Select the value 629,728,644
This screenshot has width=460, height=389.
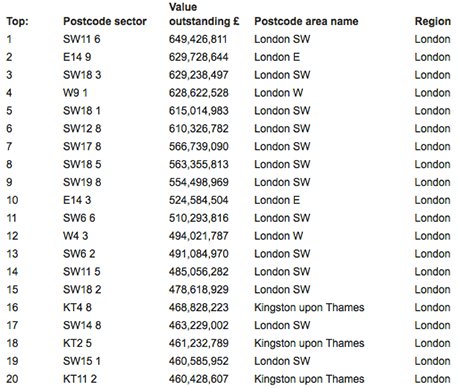click(x=198, y=57)
